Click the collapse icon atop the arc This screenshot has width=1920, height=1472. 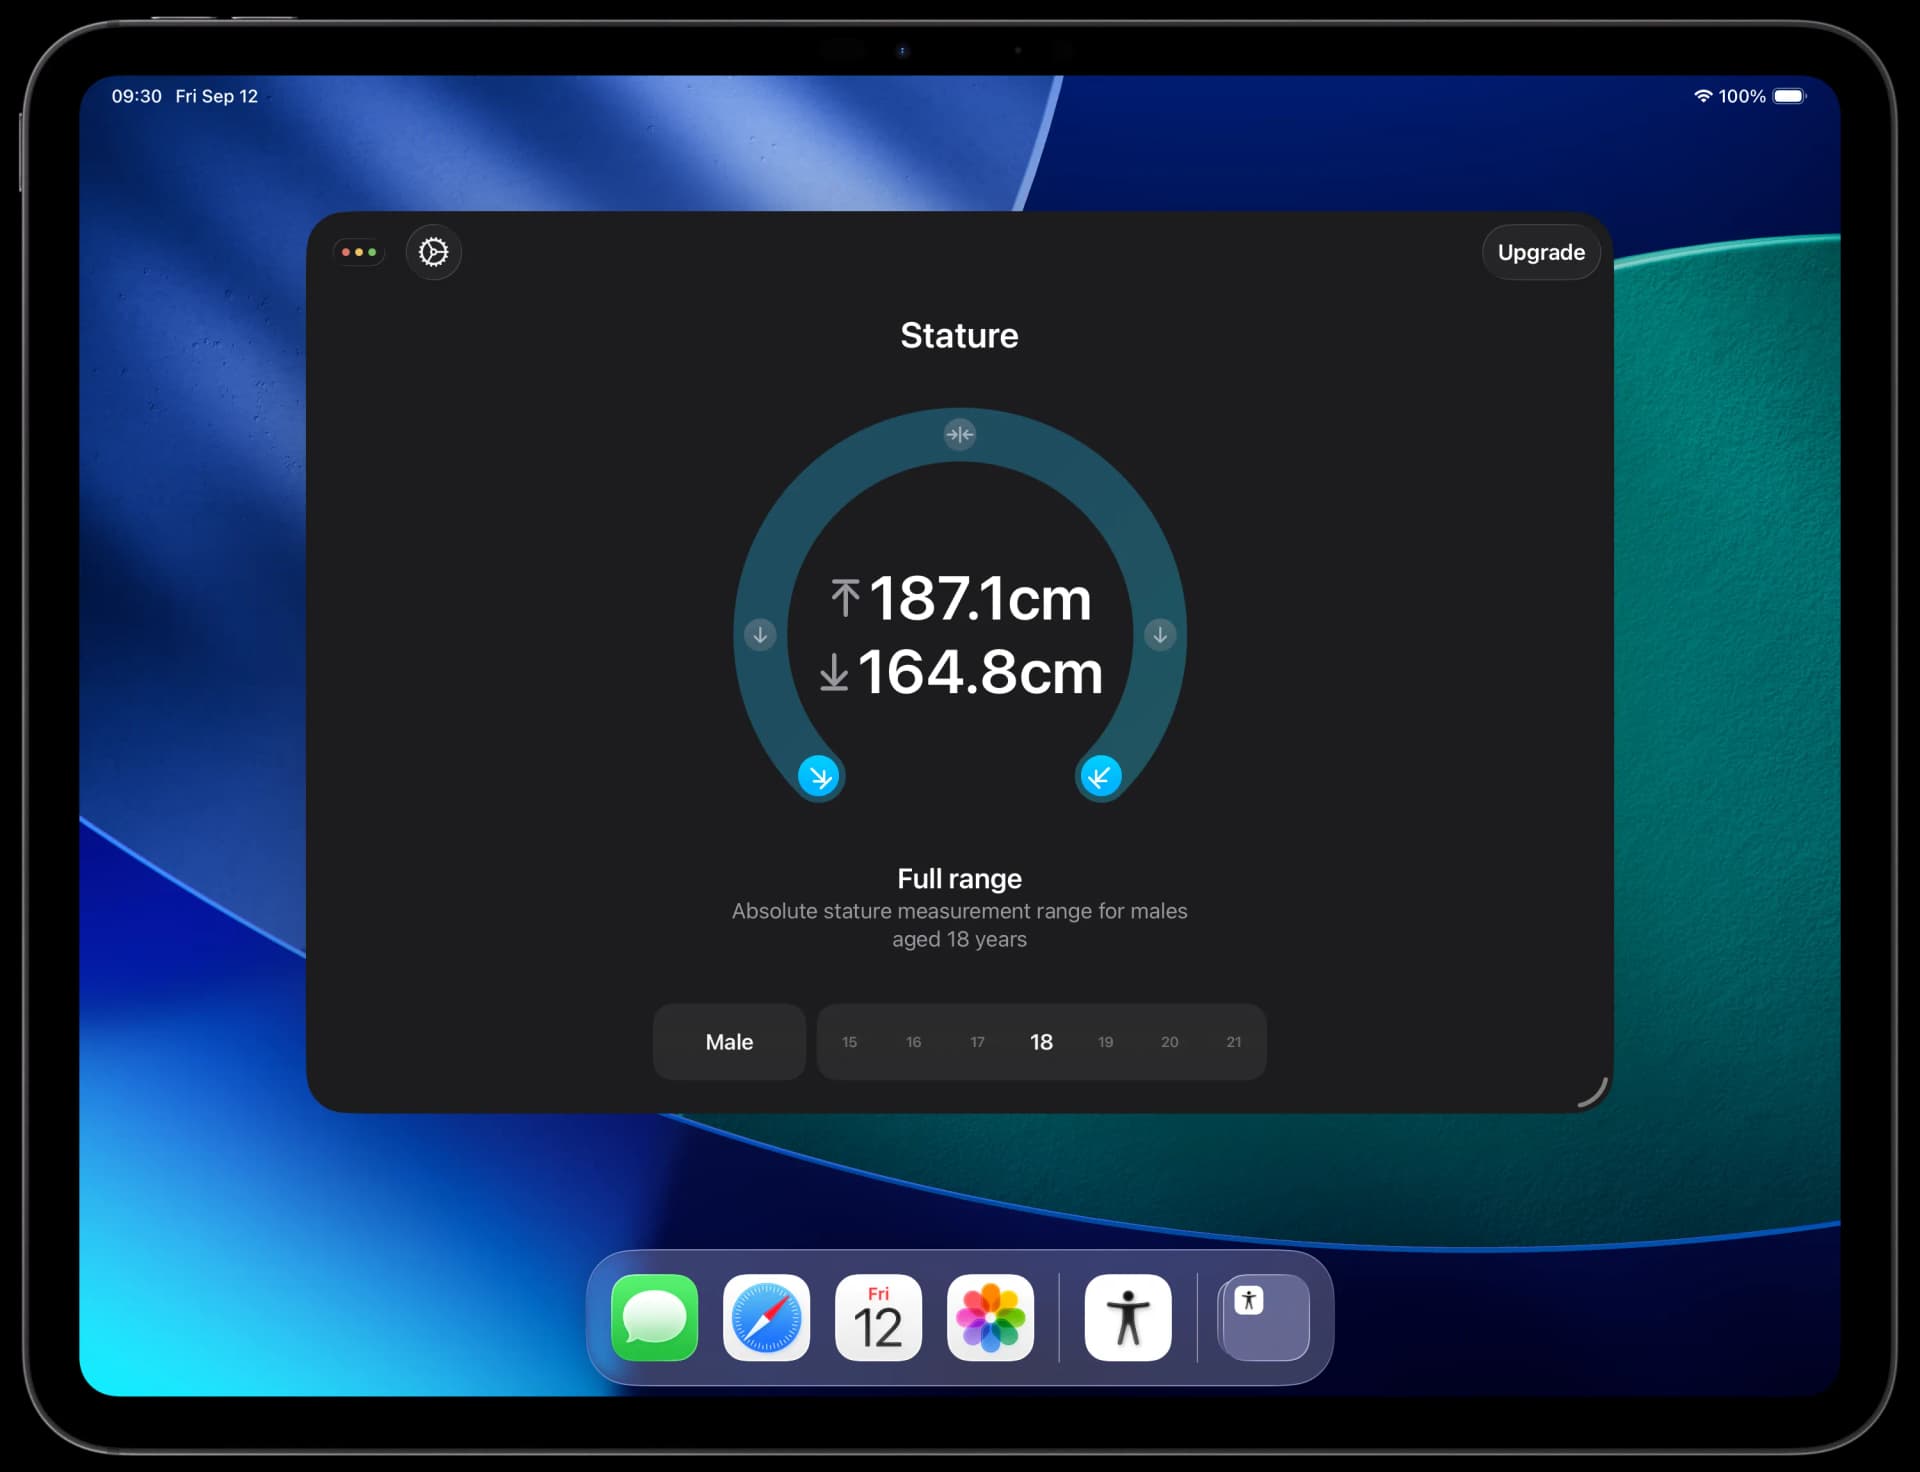[959, 434]
